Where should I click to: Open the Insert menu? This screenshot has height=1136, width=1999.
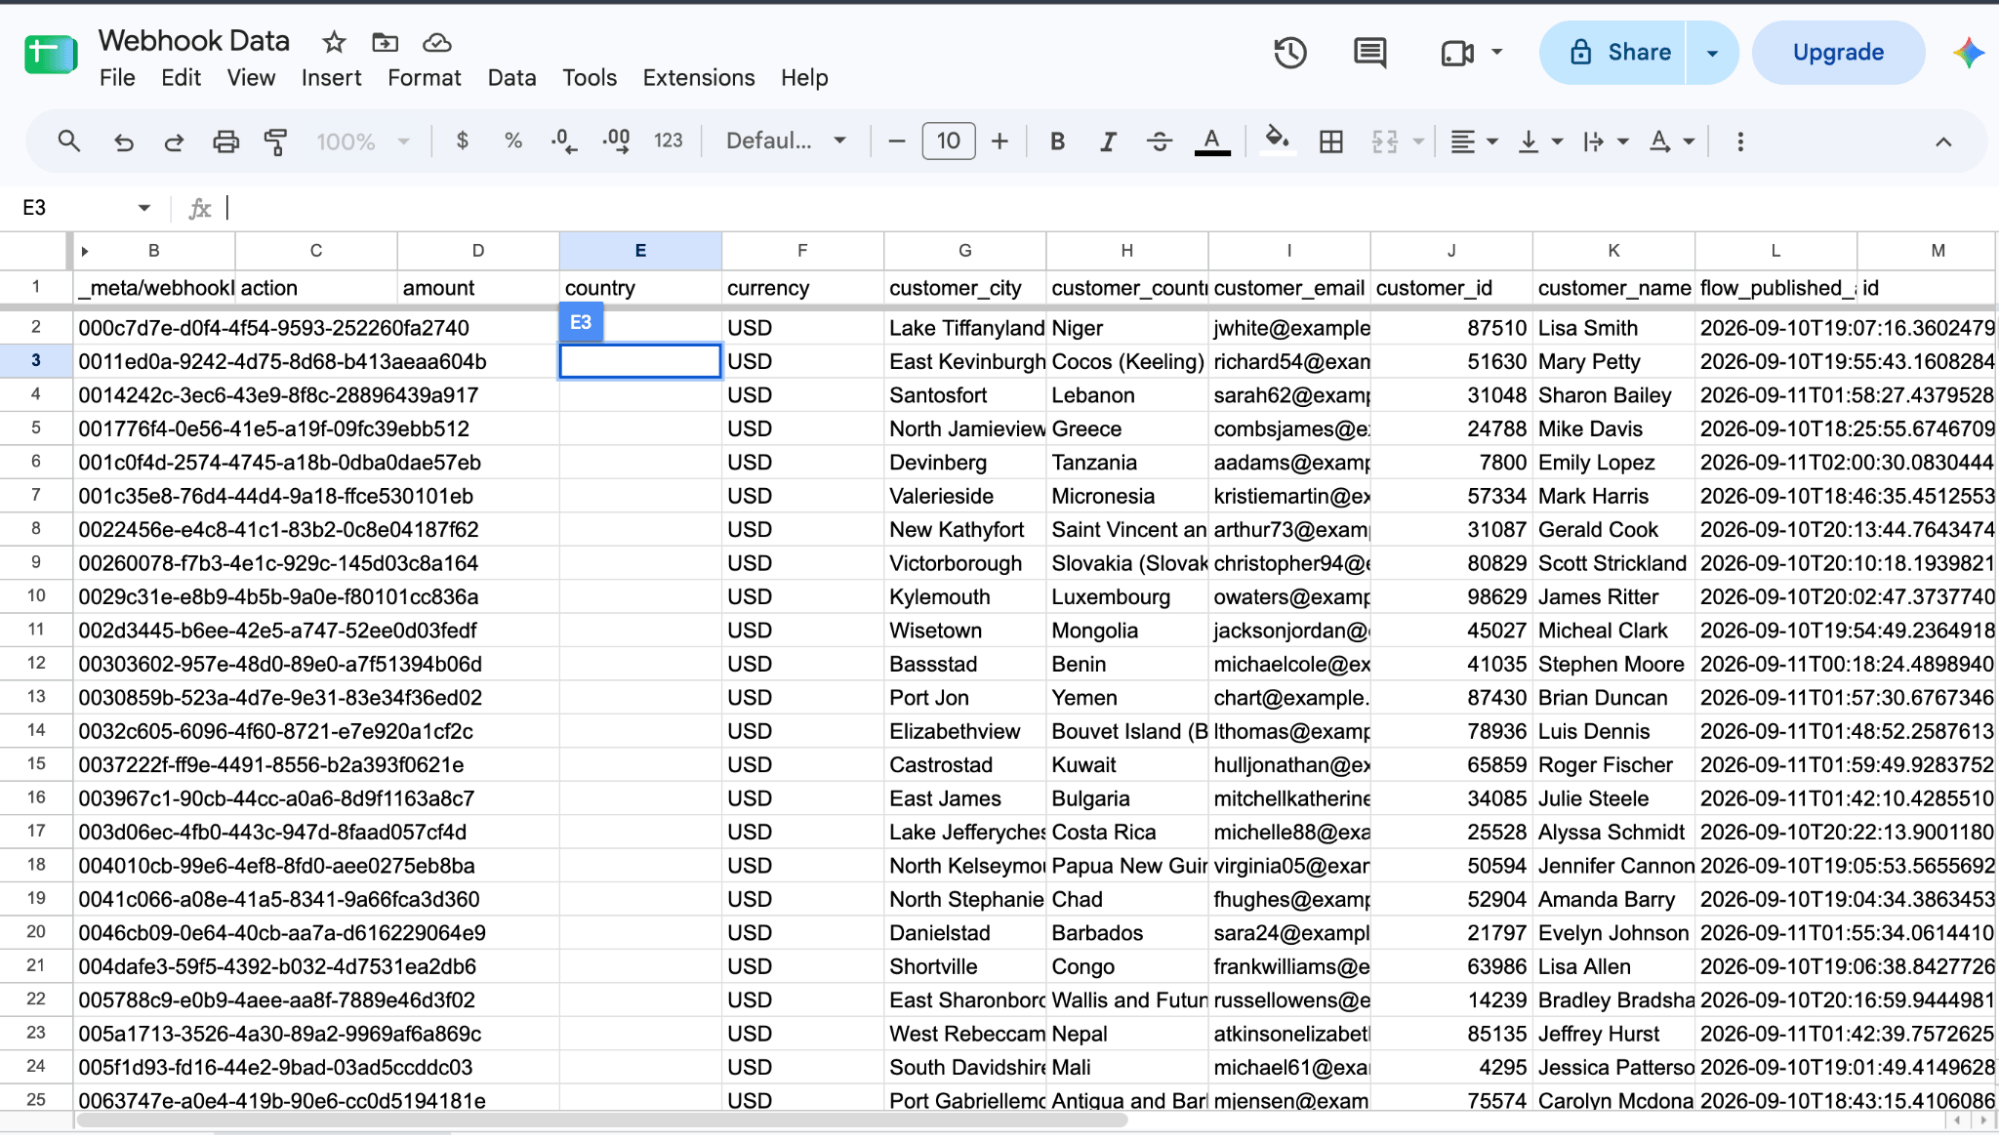click(x=331, y=78)
